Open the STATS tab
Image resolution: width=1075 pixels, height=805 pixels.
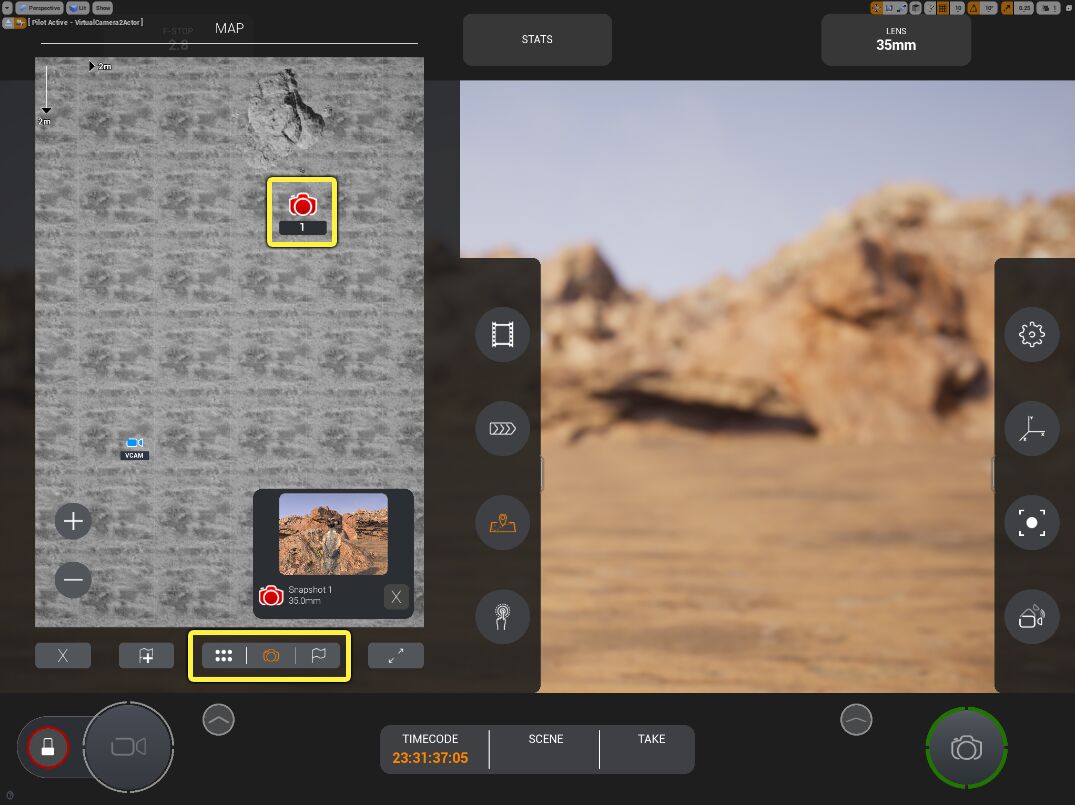pos(537,39)
